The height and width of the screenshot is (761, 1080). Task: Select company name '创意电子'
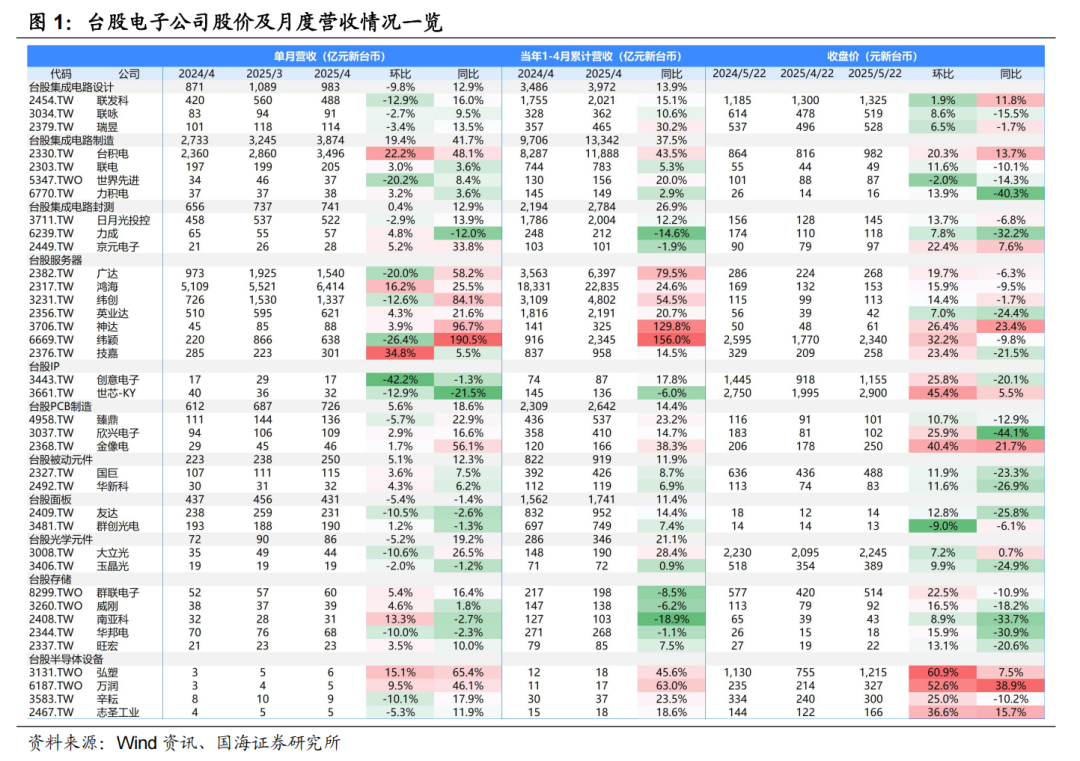point(118,379)
